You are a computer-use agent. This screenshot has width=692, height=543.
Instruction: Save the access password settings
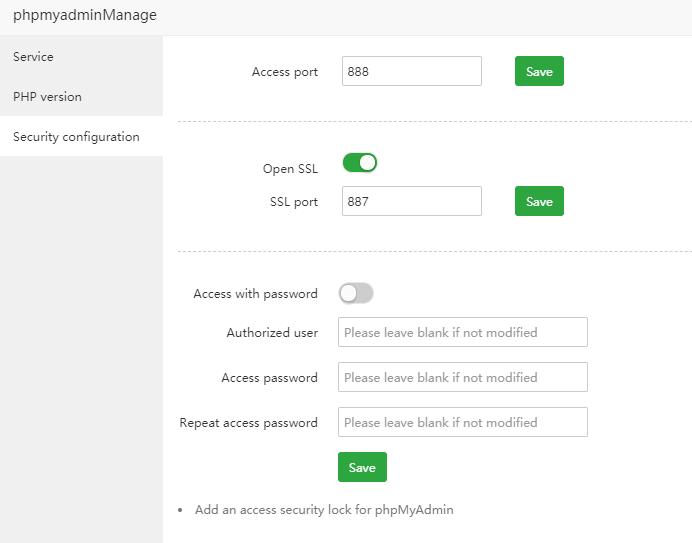(362, 467)
